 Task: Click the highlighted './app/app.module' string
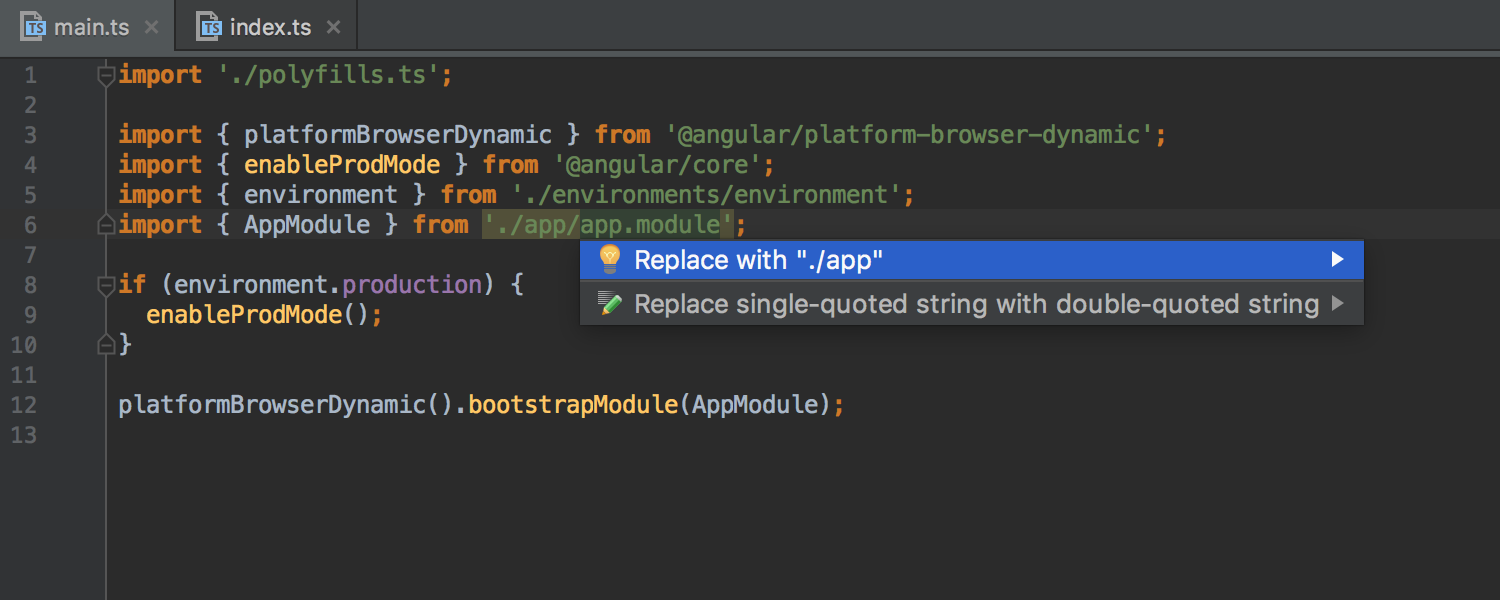609,225
